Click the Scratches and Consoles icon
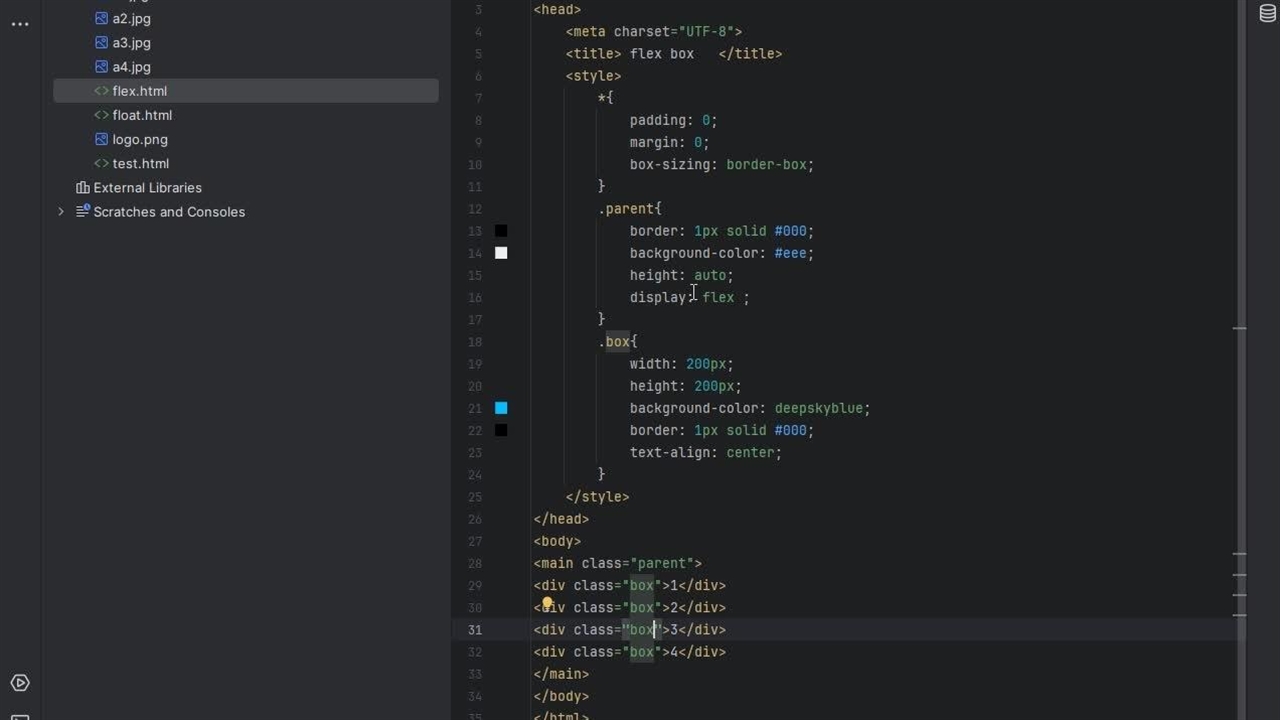 83,212
